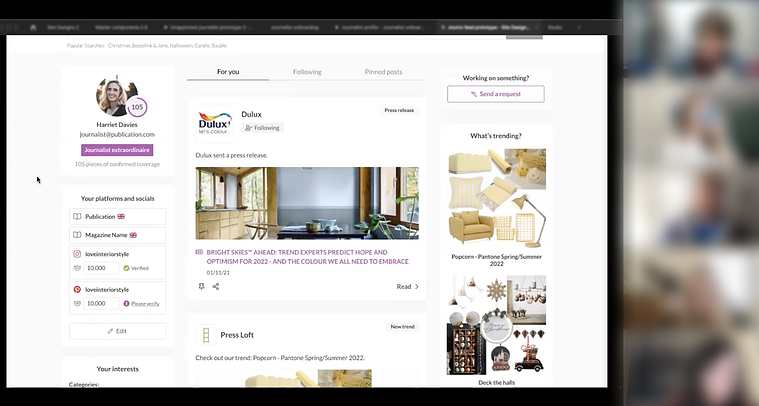Click the Edit button under platforms and socials
Viewport: 759px width, 406px height.
pos(118,331)
